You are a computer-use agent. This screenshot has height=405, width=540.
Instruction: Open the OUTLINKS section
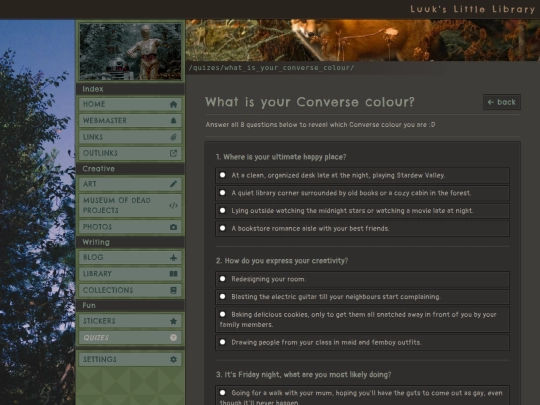(130, 153)
